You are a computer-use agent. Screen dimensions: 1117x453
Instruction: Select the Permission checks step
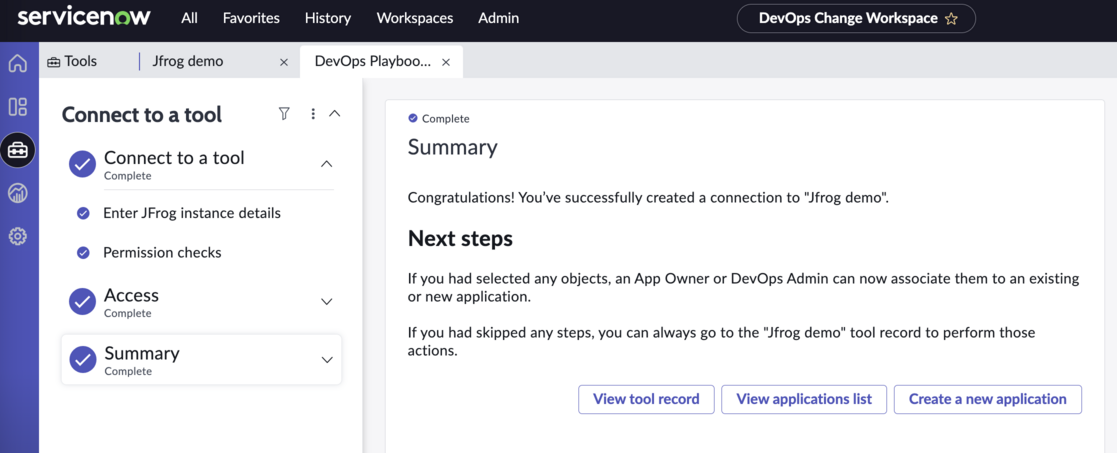click(x=162, y=252)
